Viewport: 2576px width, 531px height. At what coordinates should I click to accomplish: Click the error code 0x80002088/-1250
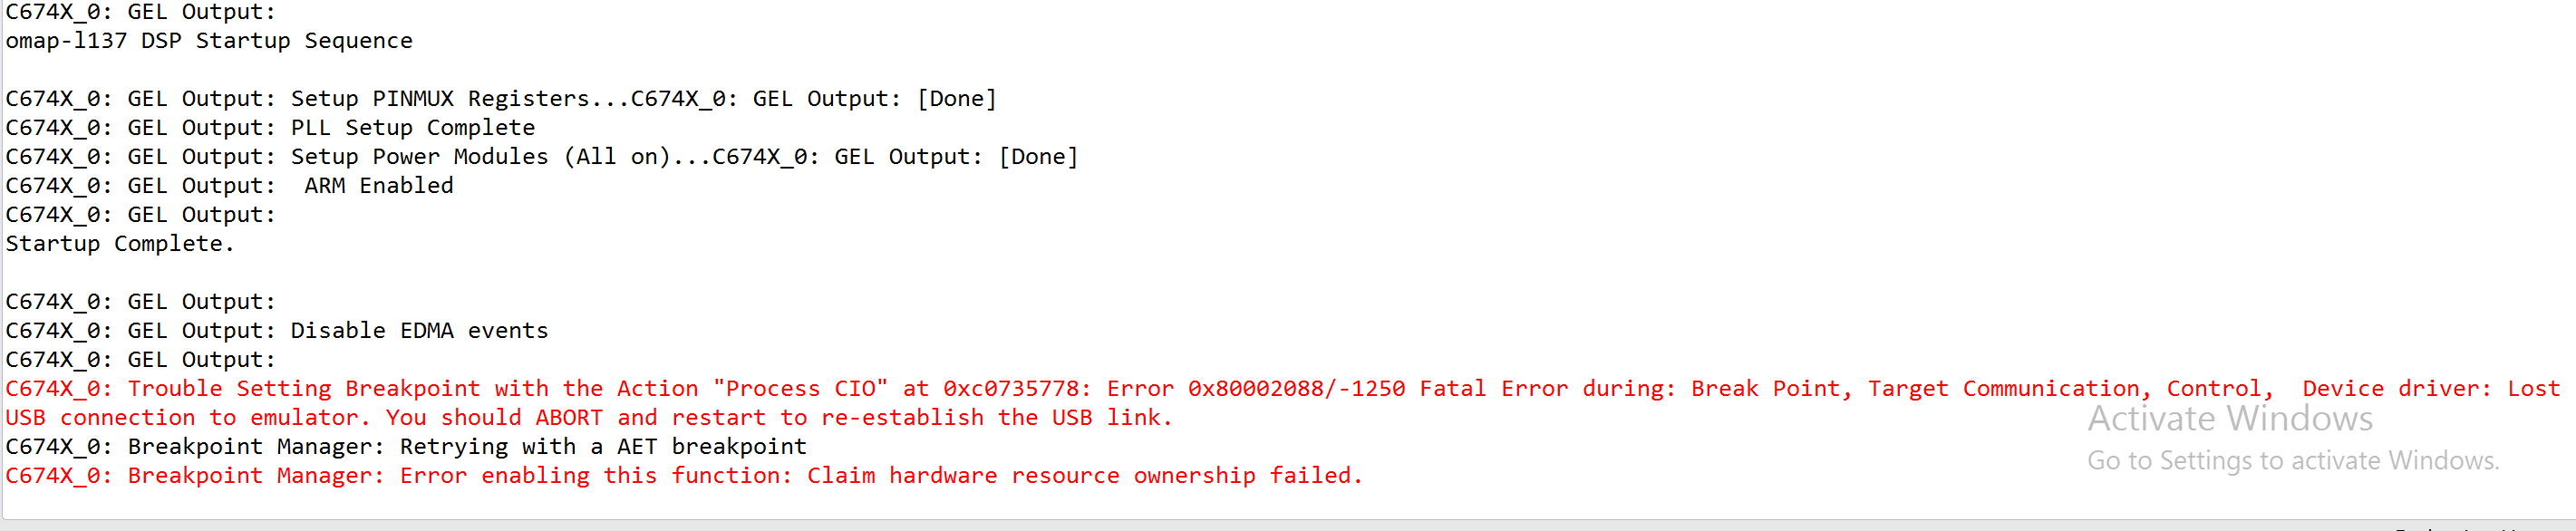(x=1296, y=389)
